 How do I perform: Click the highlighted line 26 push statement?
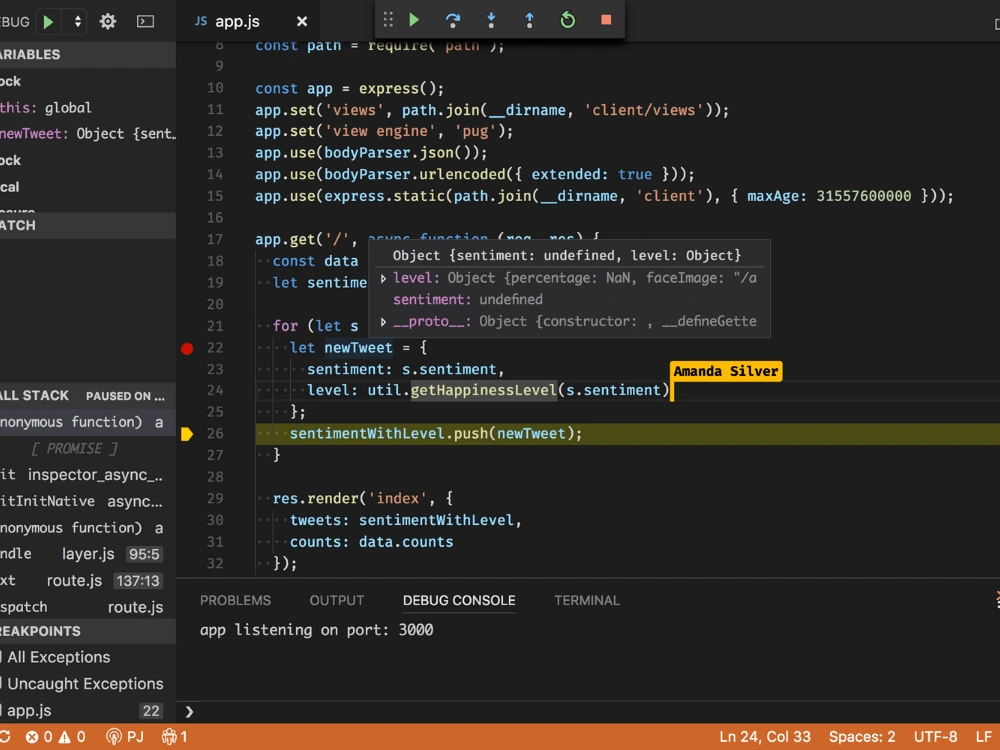point(436,434)
